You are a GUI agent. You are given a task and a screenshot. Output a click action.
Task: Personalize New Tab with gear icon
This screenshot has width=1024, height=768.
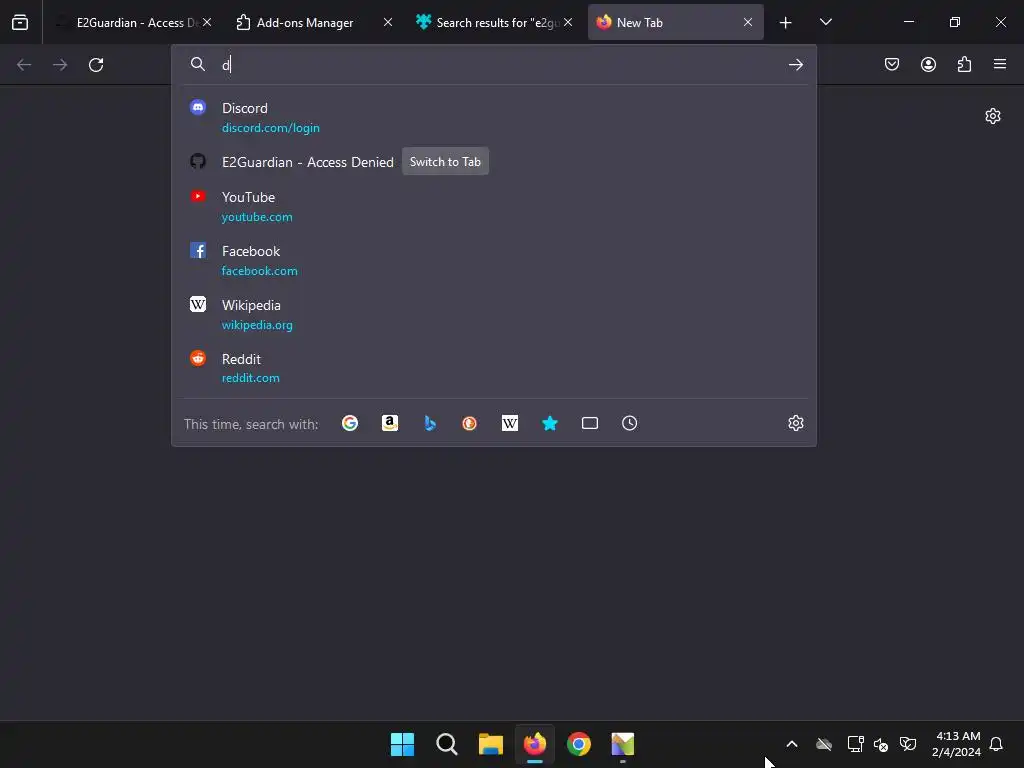993,116
